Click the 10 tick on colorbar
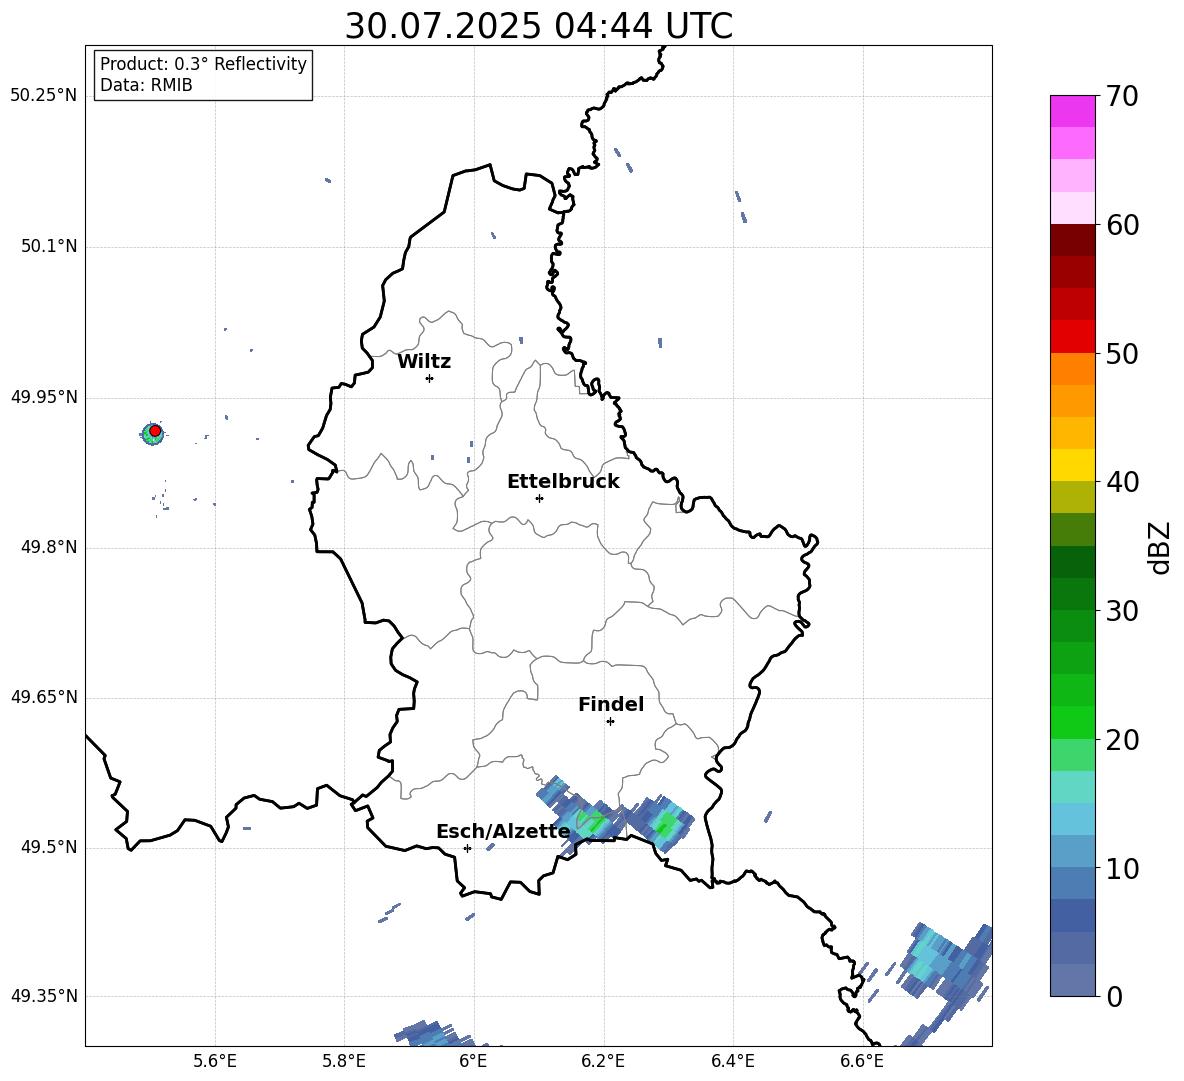Image resolution: width=1184 pixels, height=1081 pixels. pyautogui.click(x=1122, y=868)
